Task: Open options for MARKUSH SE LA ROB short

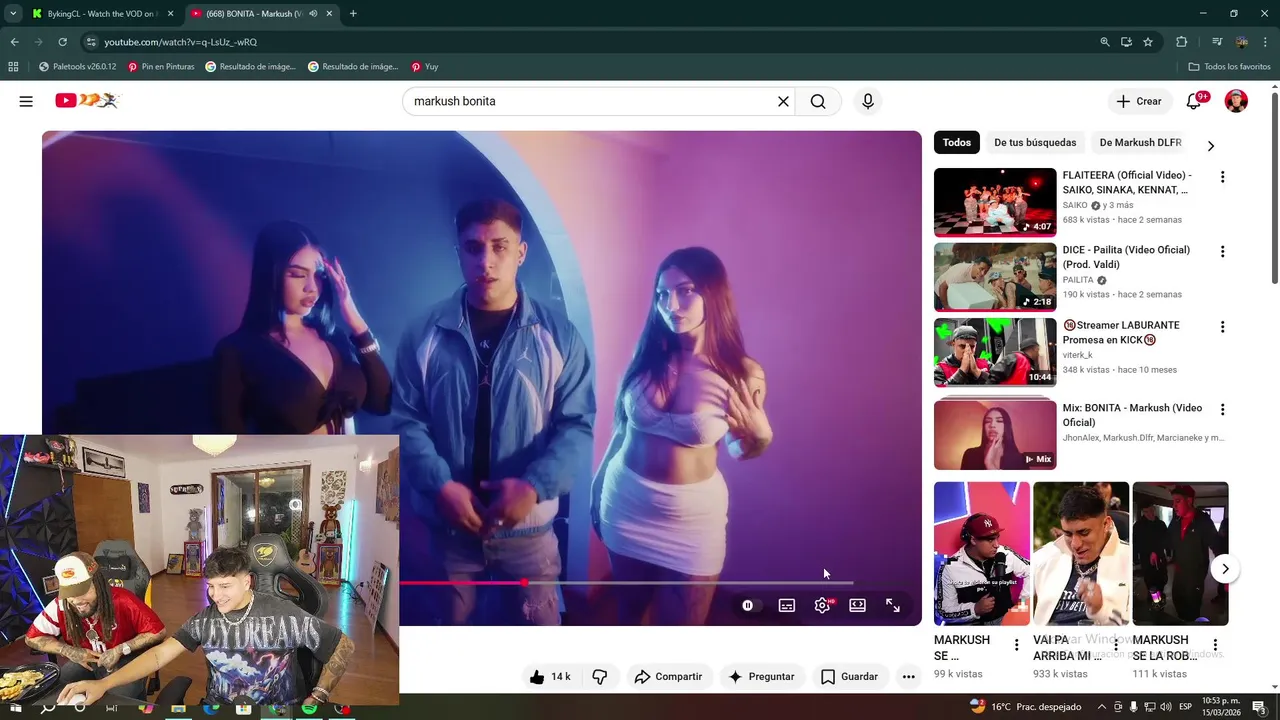Action: tap(1215, 645)
